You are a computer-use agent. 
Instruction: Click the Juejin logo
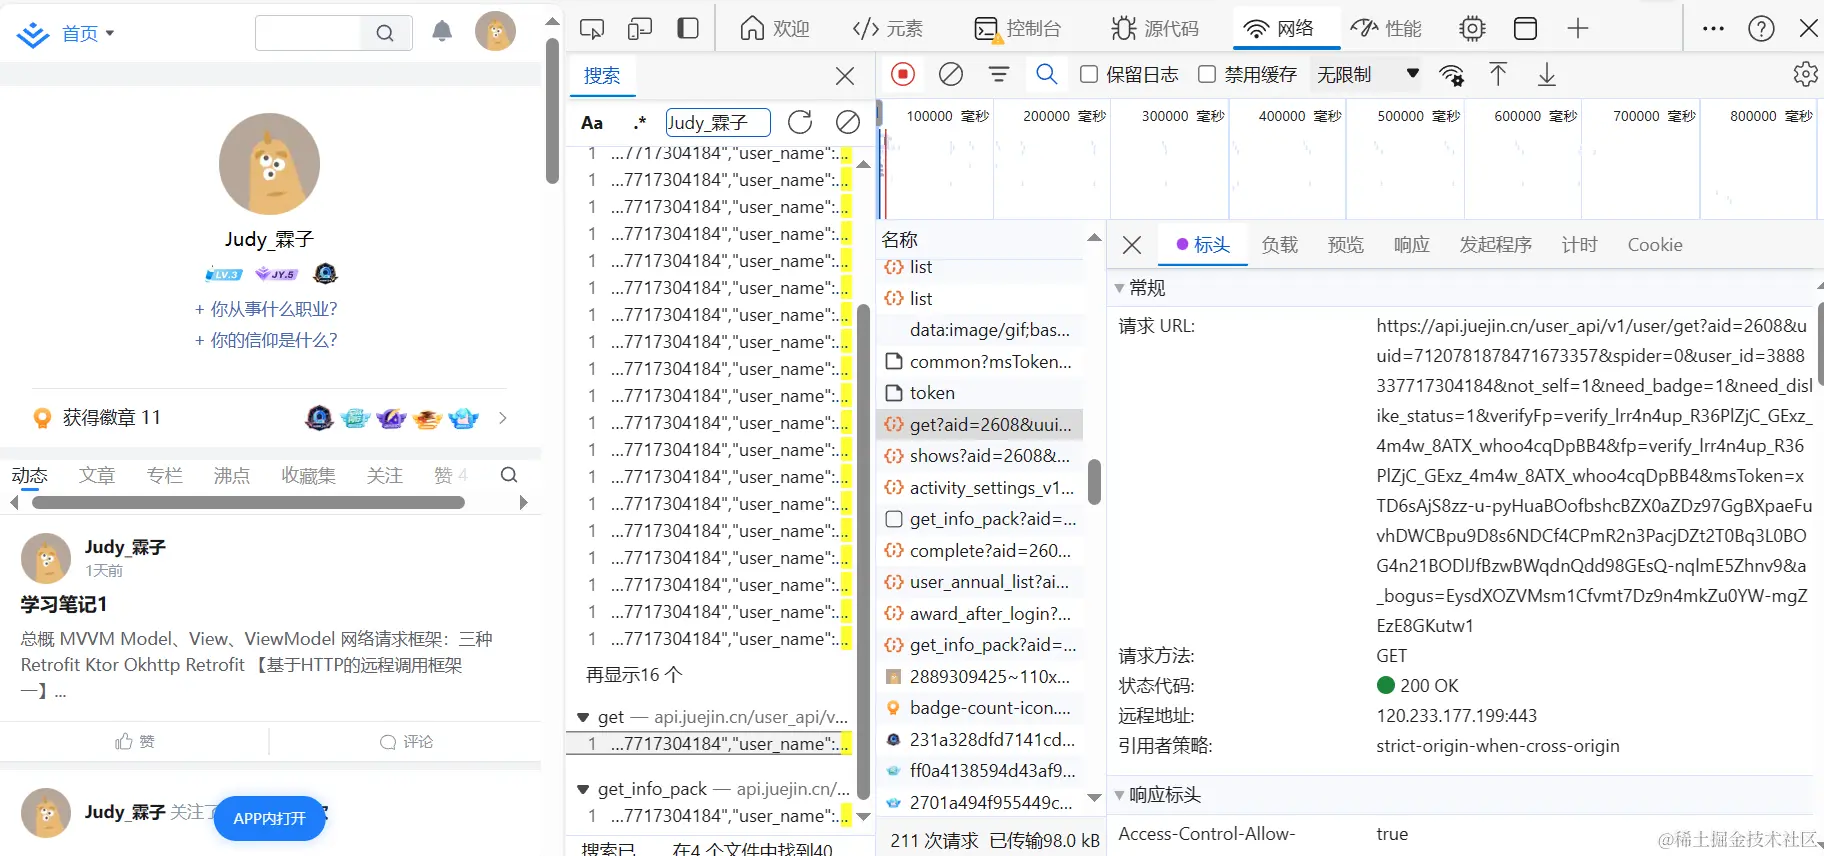coord(33,35)
